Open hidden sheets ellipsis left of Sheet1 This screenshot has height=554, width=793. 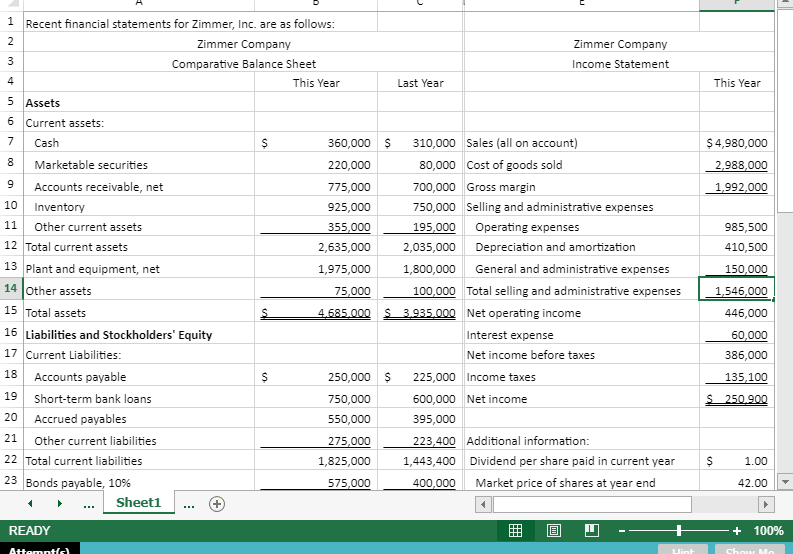[x=89, y=504]
